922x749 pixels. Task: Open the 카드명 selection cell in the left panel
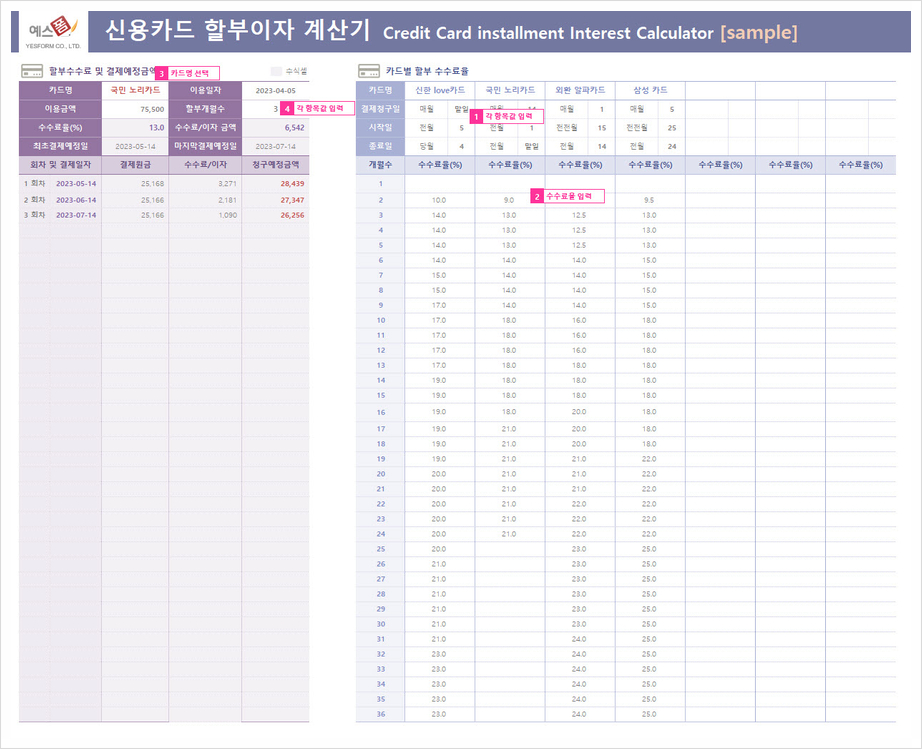coord(135,90)
